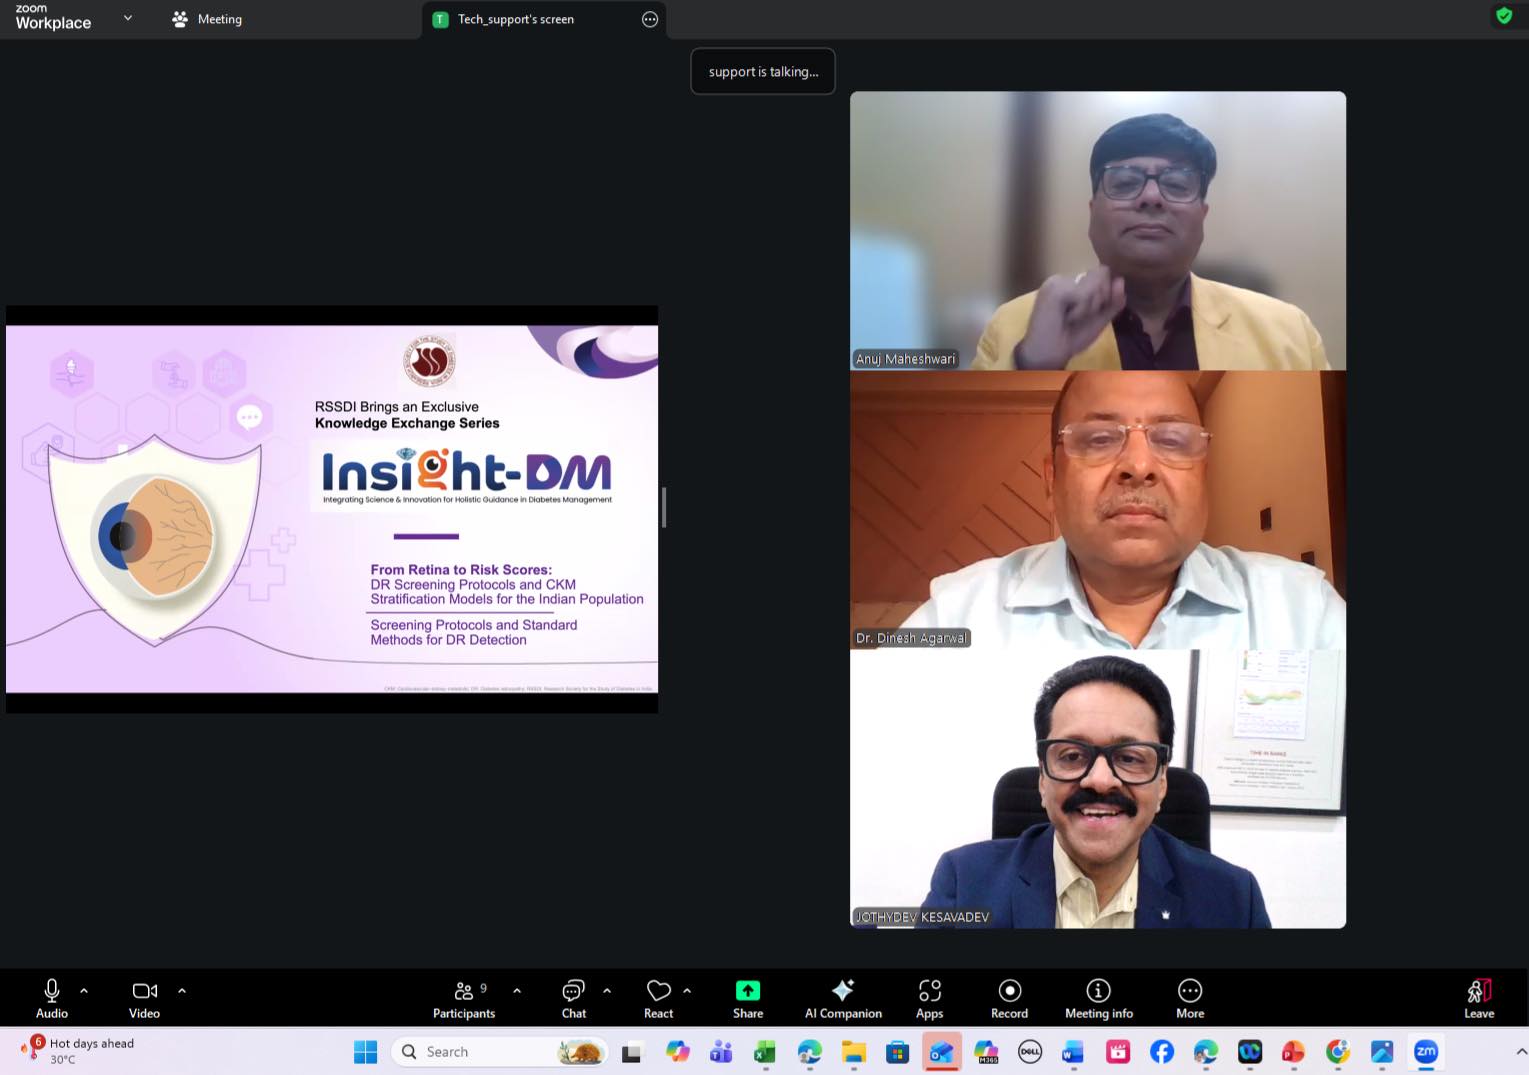Switch to the Meeting tab
The image size is (1529, 1075).
coord(207,19)
